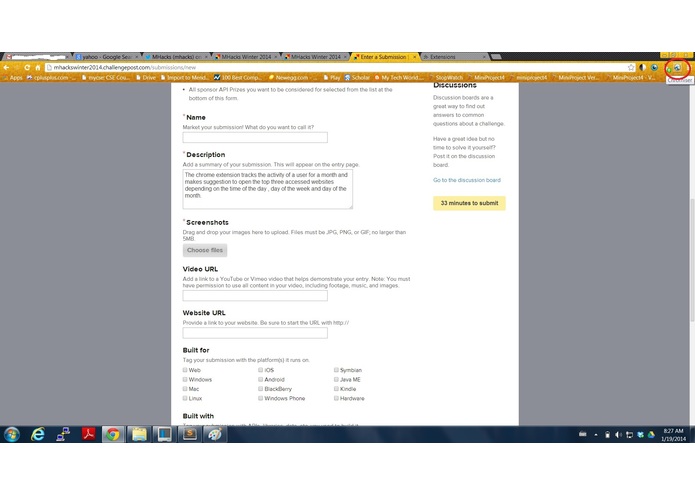Reload the page with the refresh icon
Screen dimensions: 695x494
point(27,67)
